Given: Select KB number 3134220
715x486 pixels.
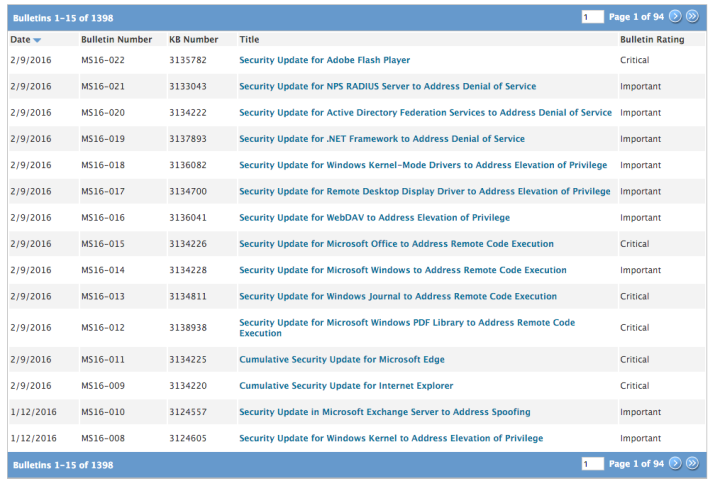Looking at the screenshot, I should pos(188,386).
